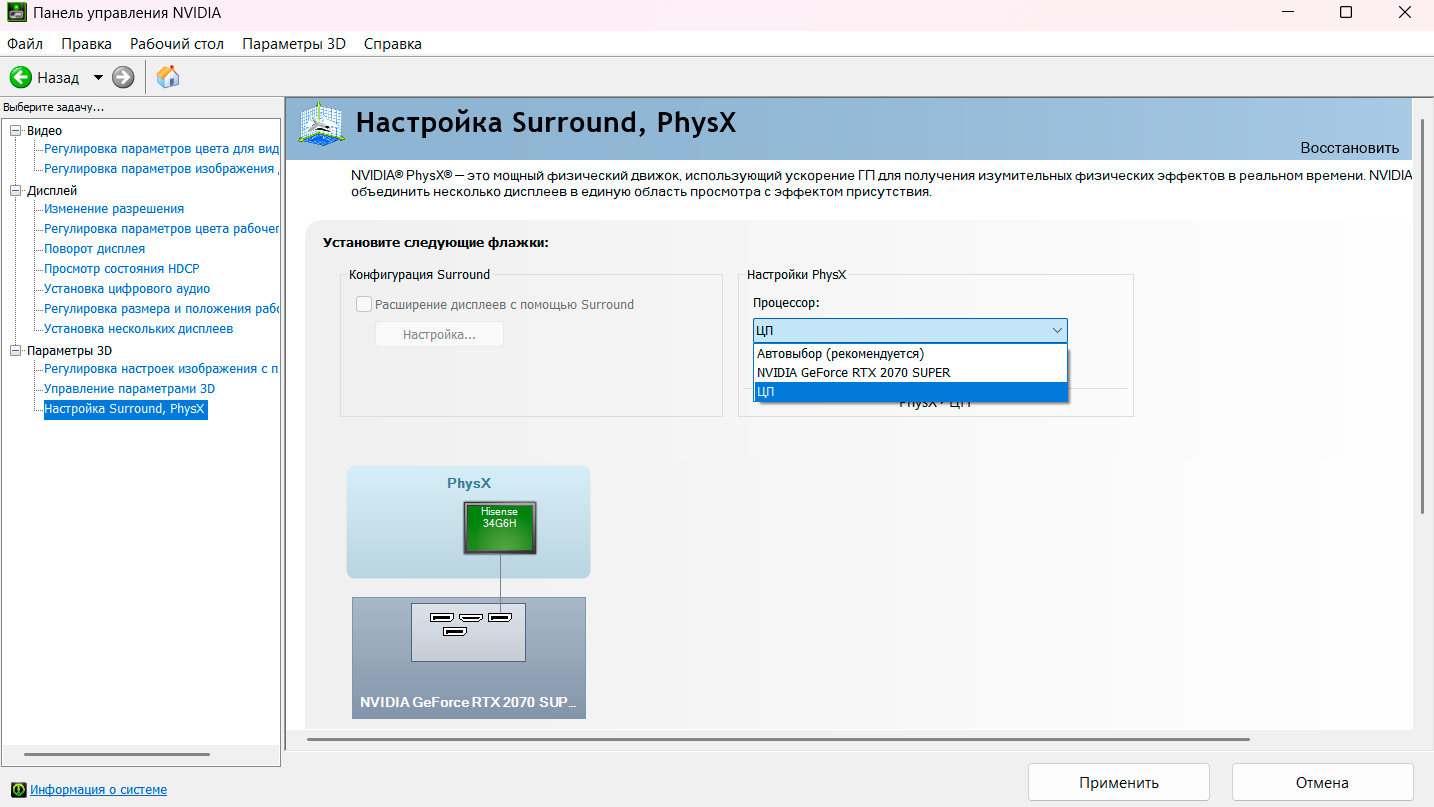Viewport: 1434px width, 807px height.
Task: Click the green Back arrow icon
Action: (21, 77)
